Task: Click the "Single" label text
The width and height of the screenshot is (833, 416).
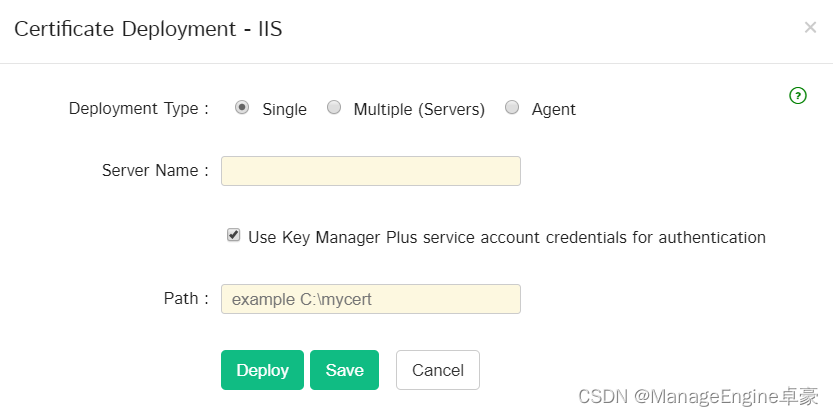Action: coord(284,109)
